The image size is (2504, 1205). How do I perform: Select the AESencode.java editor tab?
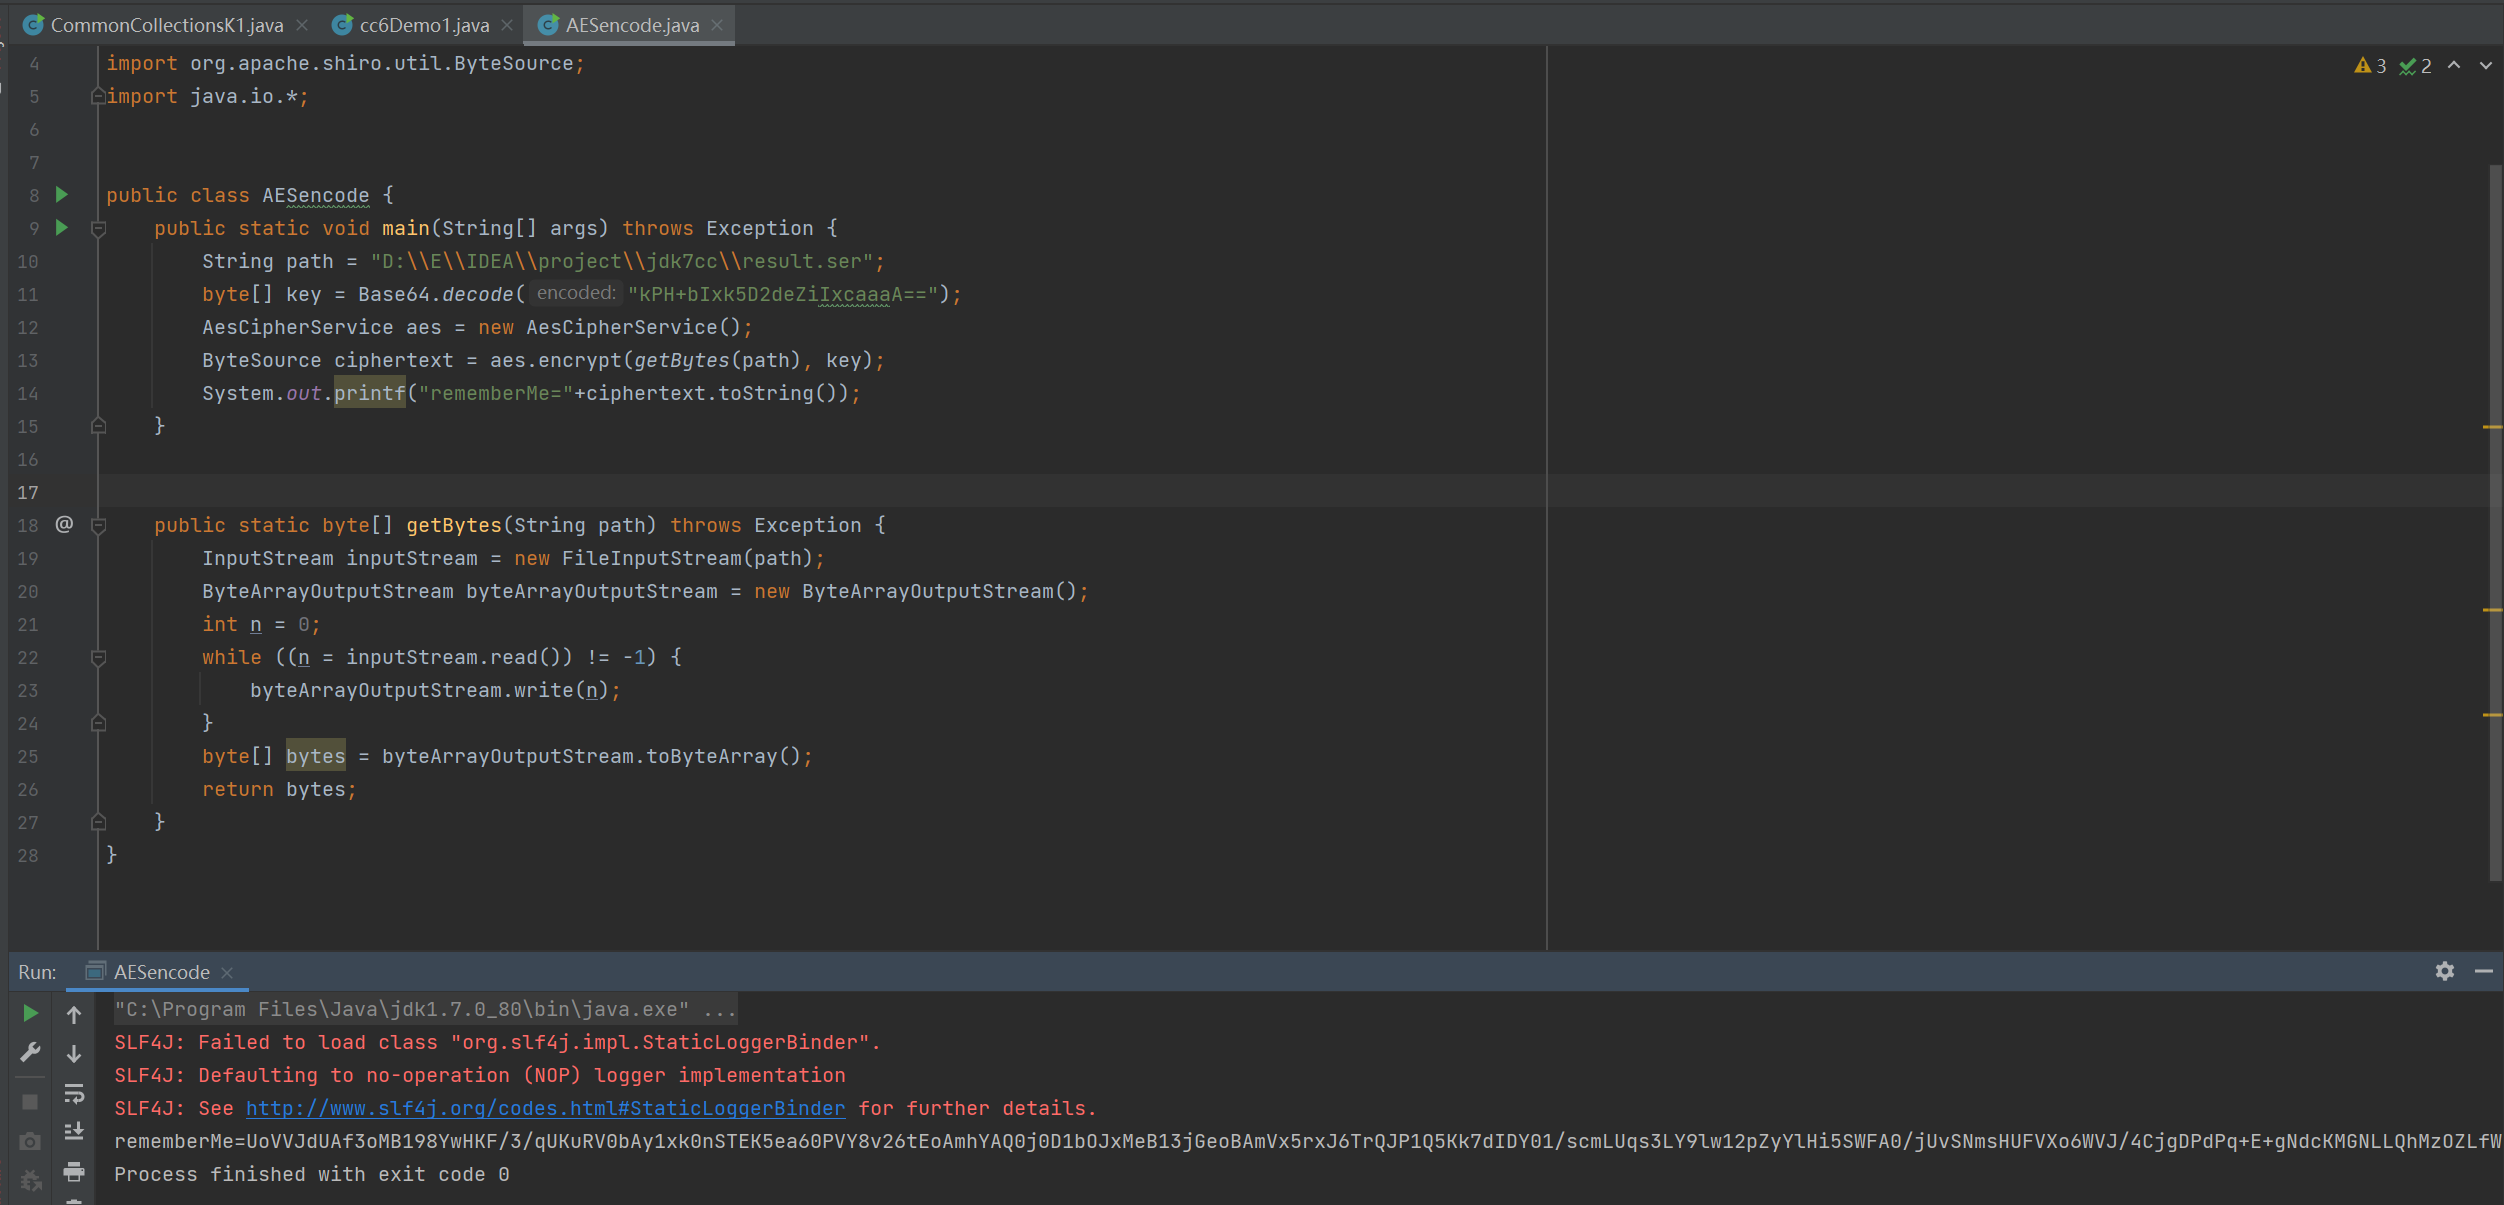[x=632, y=25]
